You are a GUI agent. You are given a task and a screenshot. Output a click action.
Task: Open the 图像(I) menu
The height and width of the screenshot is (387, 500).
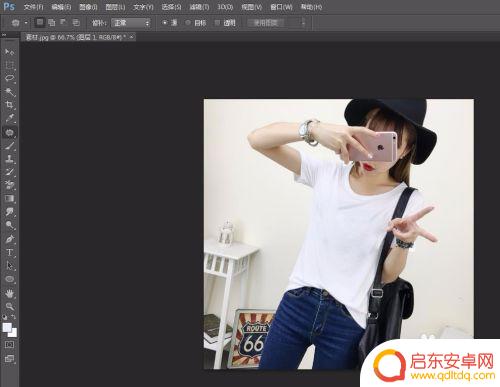pyautogui.click(x=88, y=7)
